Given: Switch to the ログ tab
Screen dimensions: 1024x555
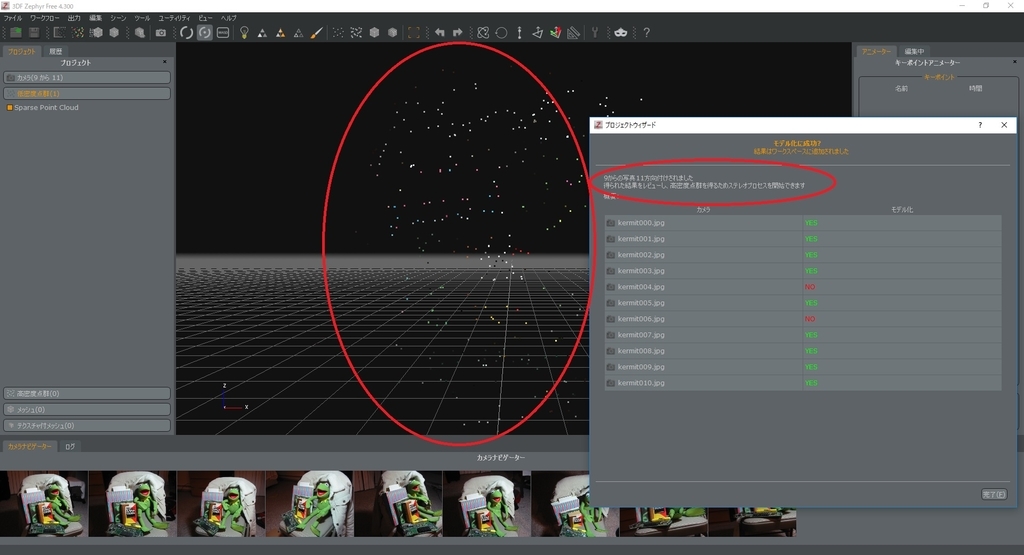Looking at the screenshot, I should coord(70,447).
